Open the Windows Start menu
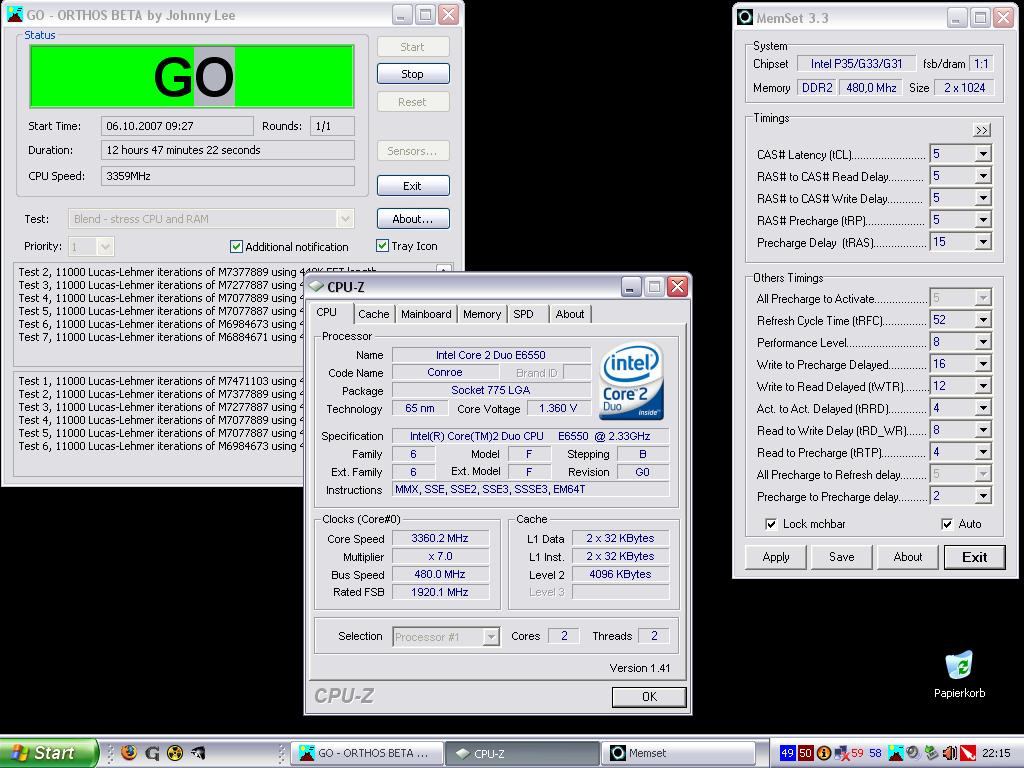The height and width of the screenshot is (768, 1024). tap(49, 753)
